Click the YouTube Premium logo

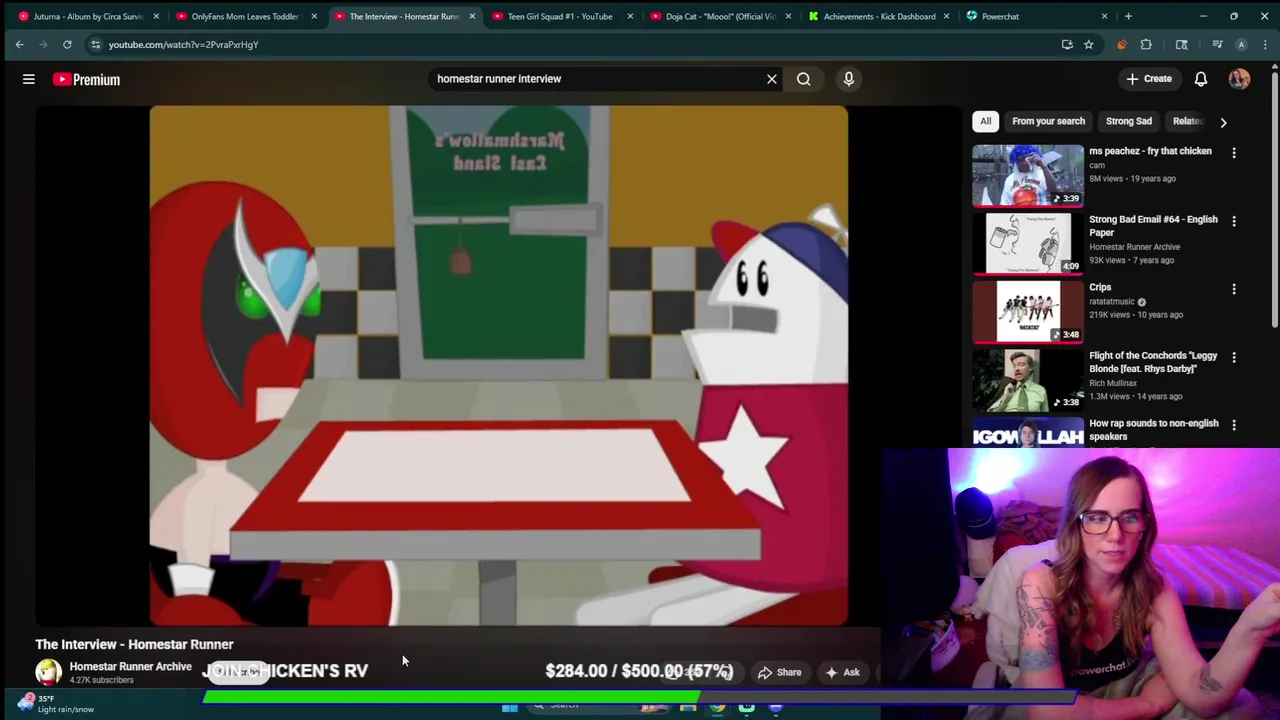[87, 79]
